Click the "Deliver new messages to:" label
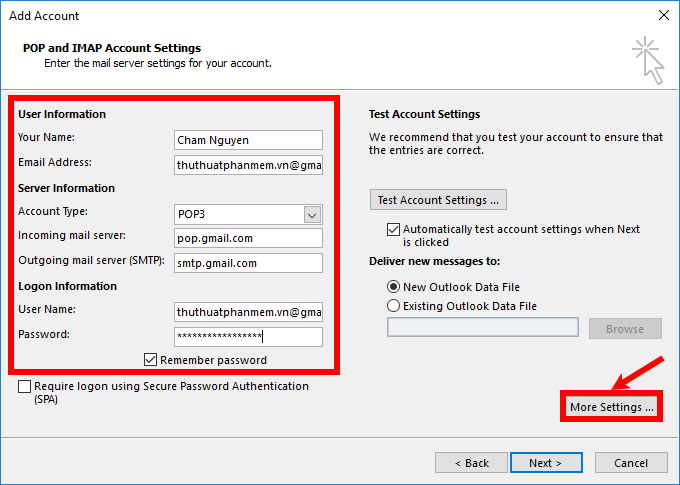Screen dimensions: 680x485 tap(435, 261)
